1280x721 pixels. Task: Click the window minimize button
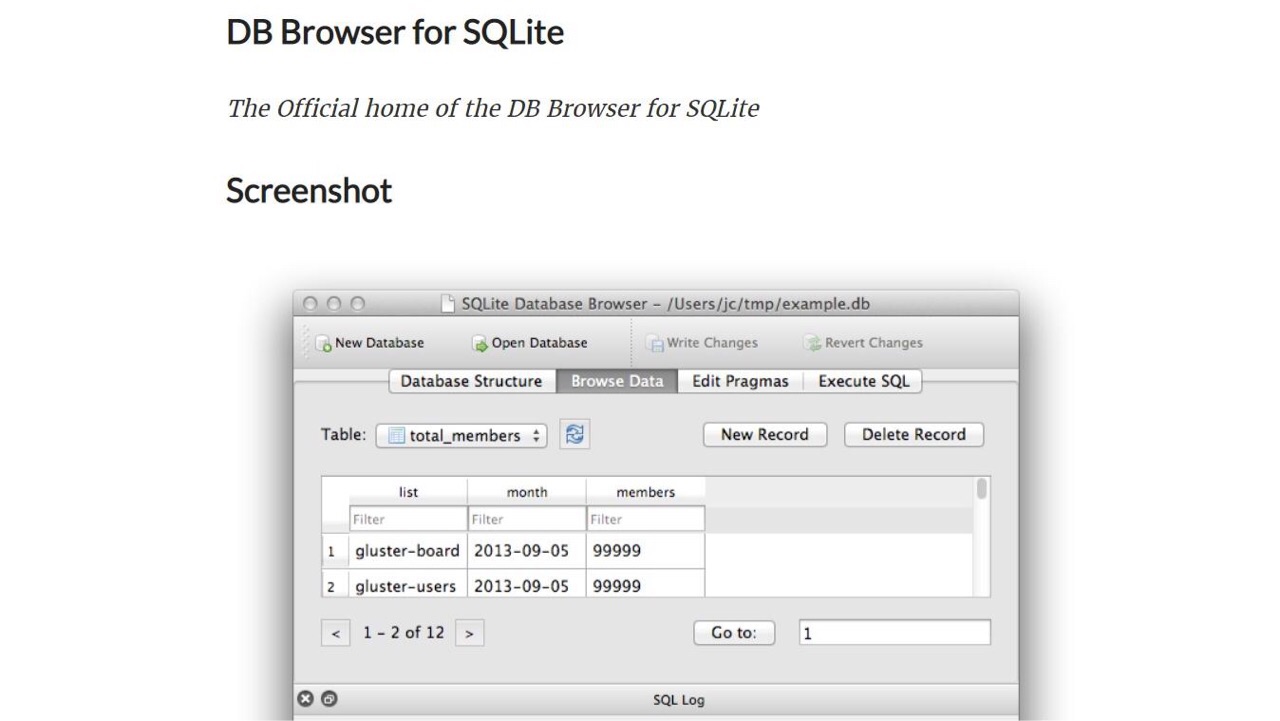(334, 303)
